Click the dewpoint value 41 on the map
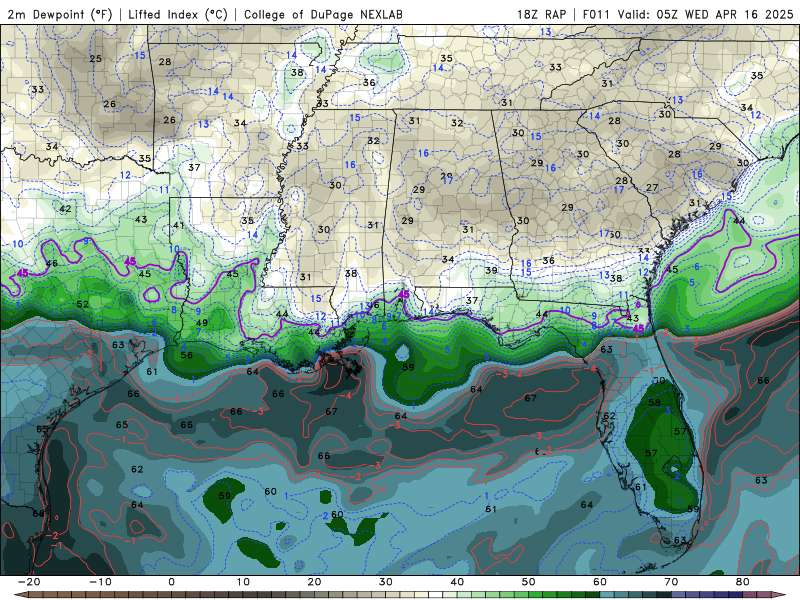 coord(178,225)
